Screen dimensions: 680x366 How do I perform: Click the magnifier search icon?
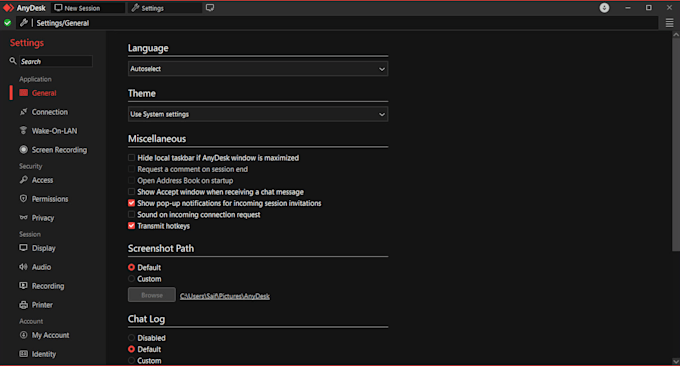[x=13, y=61]
